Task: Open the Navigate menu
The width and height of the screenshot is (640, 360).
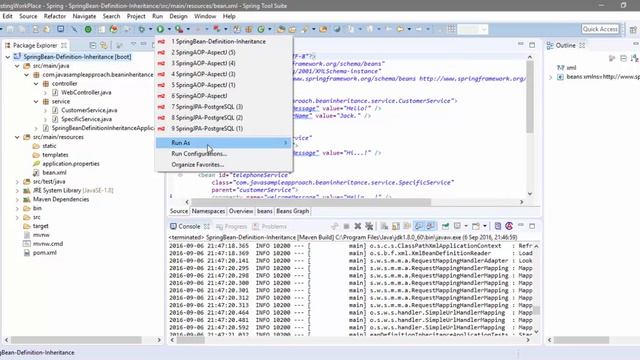Action: pyautogui.click(x=84, y=16)
